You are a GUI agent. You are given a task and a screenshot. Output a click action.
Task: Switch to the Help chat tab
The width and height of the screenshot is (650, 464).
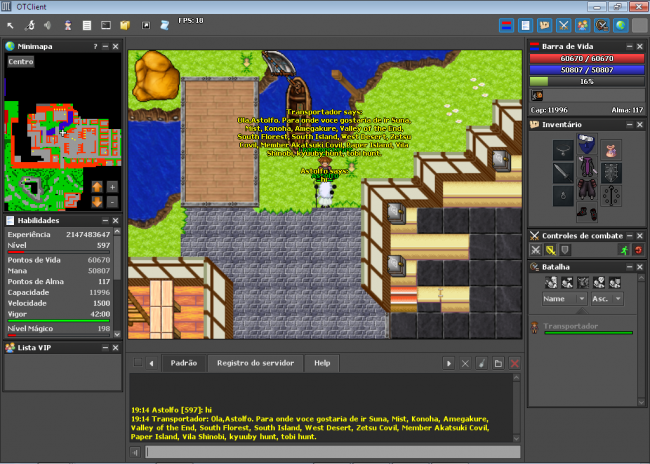click(322, 363)
